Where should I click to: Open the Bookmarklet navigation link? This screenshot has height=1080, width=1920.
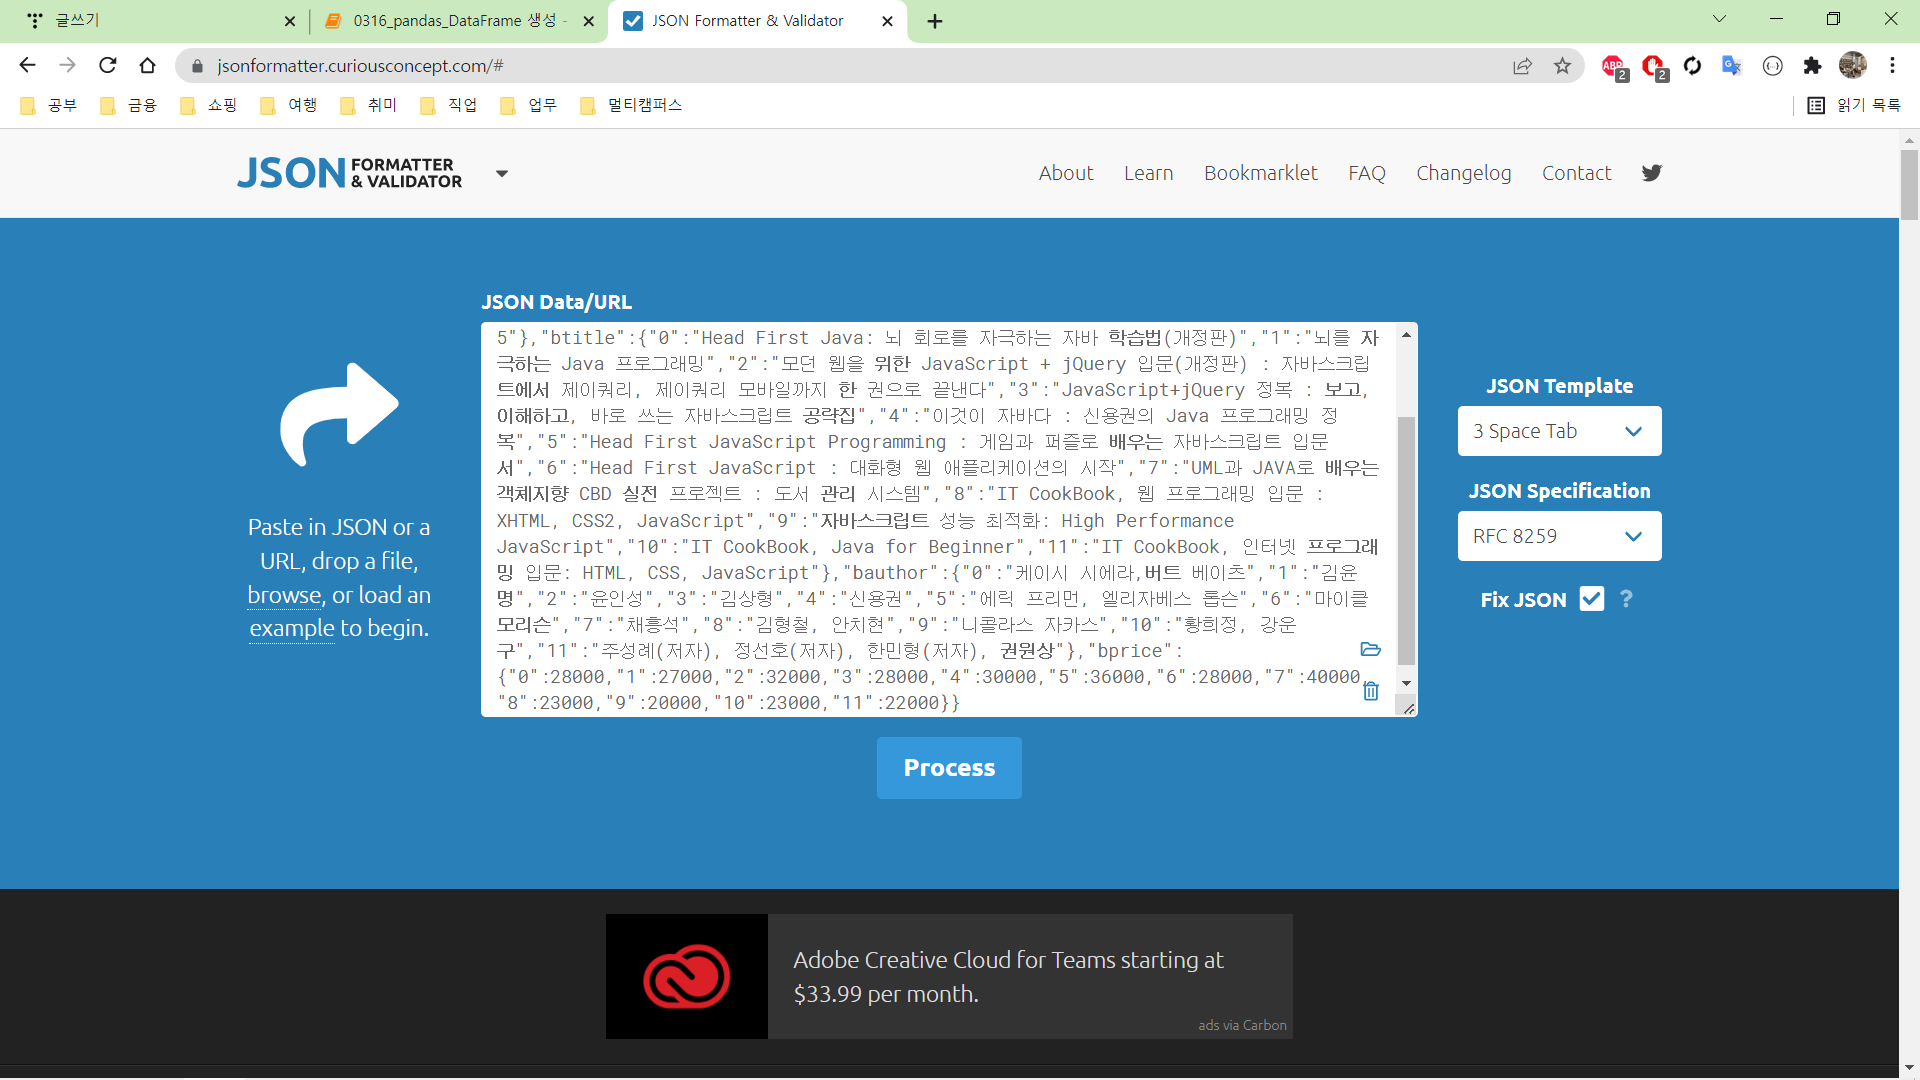[x=1260, y=173]
